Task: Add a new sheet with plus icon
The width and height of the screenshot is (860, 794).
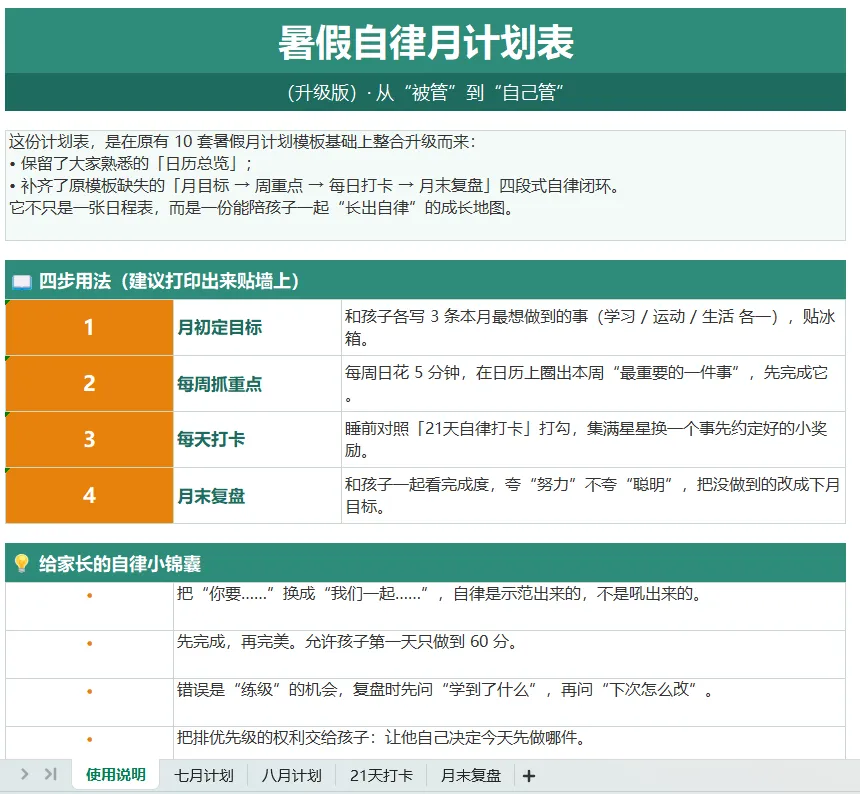Action: pos(529,776)
